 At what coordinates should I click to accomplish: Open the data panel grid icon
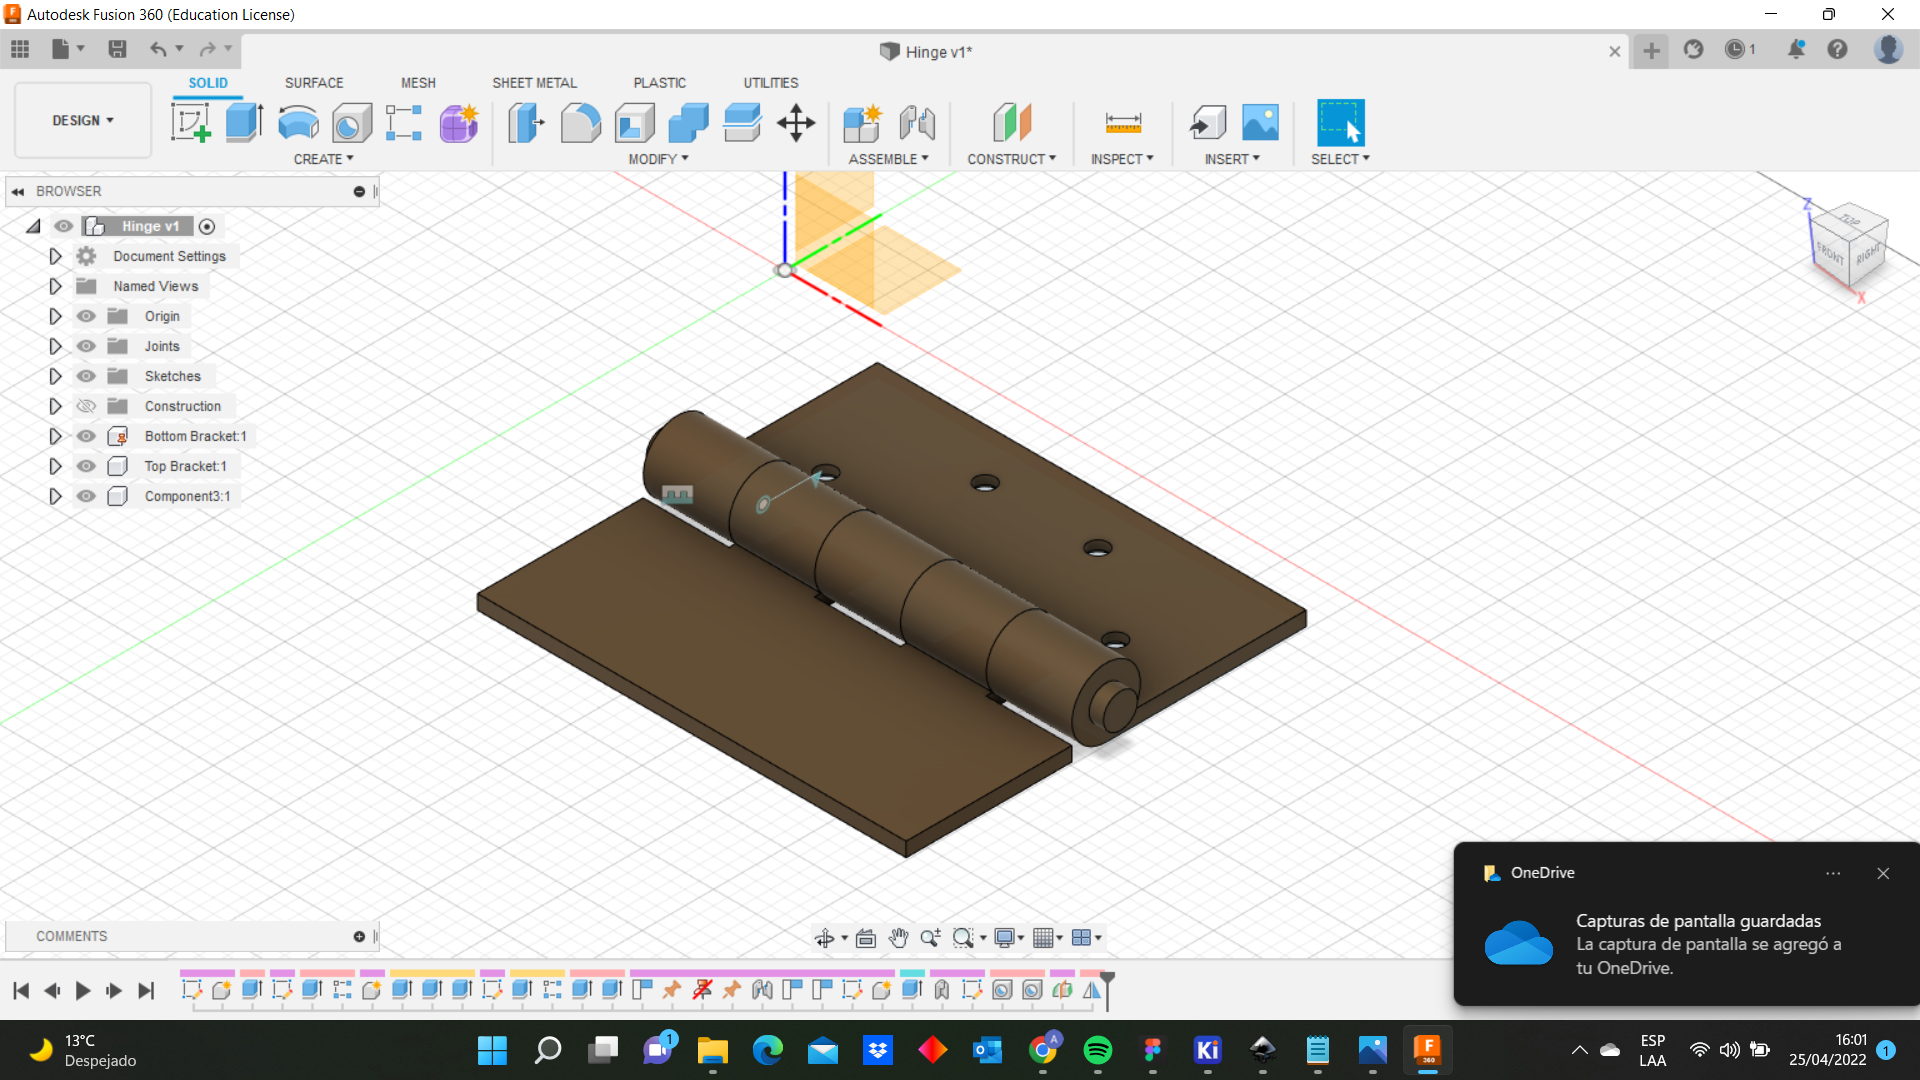(x=20, y=49)
